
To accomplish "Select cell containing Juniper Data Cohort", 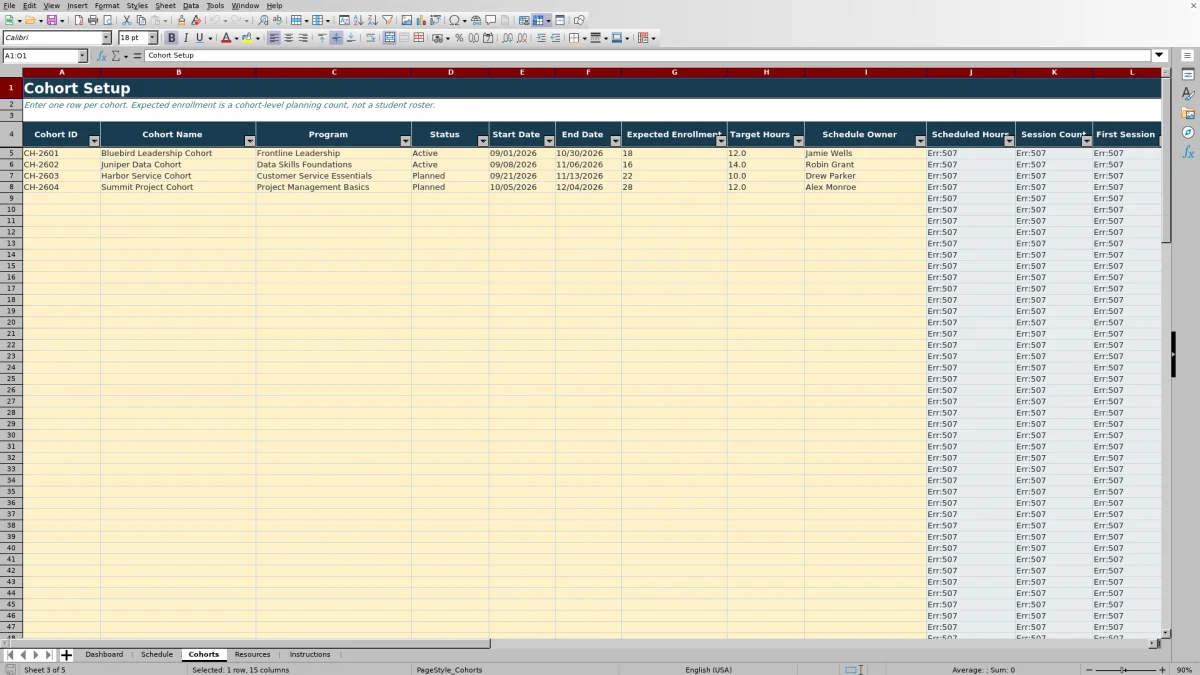I will (x=178, y=165).
